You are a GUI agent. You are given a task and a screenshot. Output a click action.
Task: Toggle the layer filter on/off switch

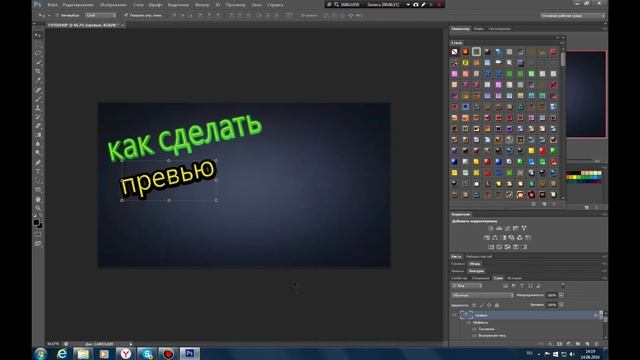(x=563, y=285)
